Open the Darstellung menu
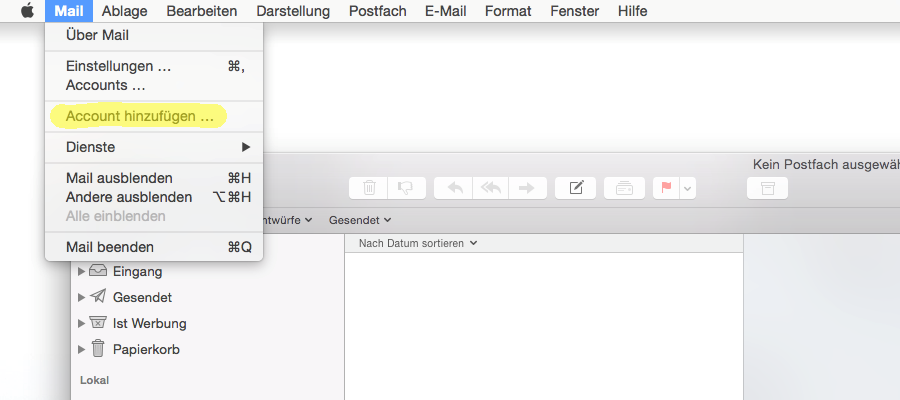Screen dimensions: 900x400 (293, 11)
